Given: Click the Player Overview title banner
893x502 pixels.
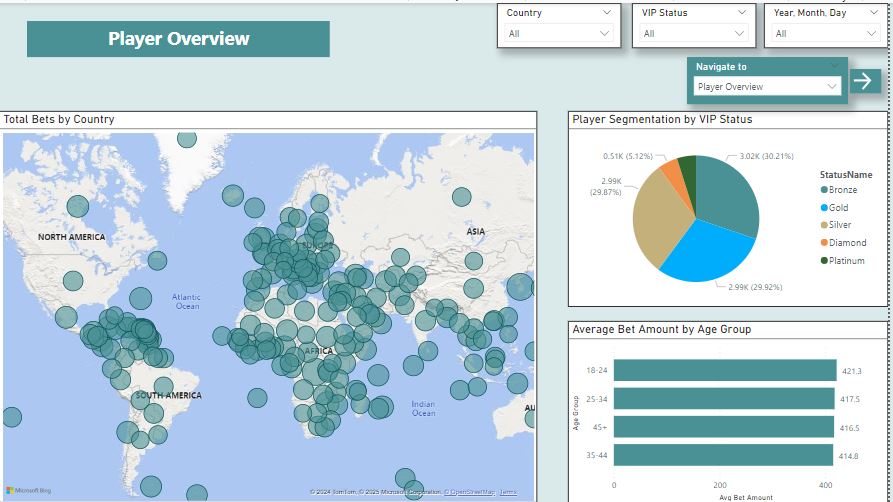Looking at the screenshot, I should [x=178, y=39].
